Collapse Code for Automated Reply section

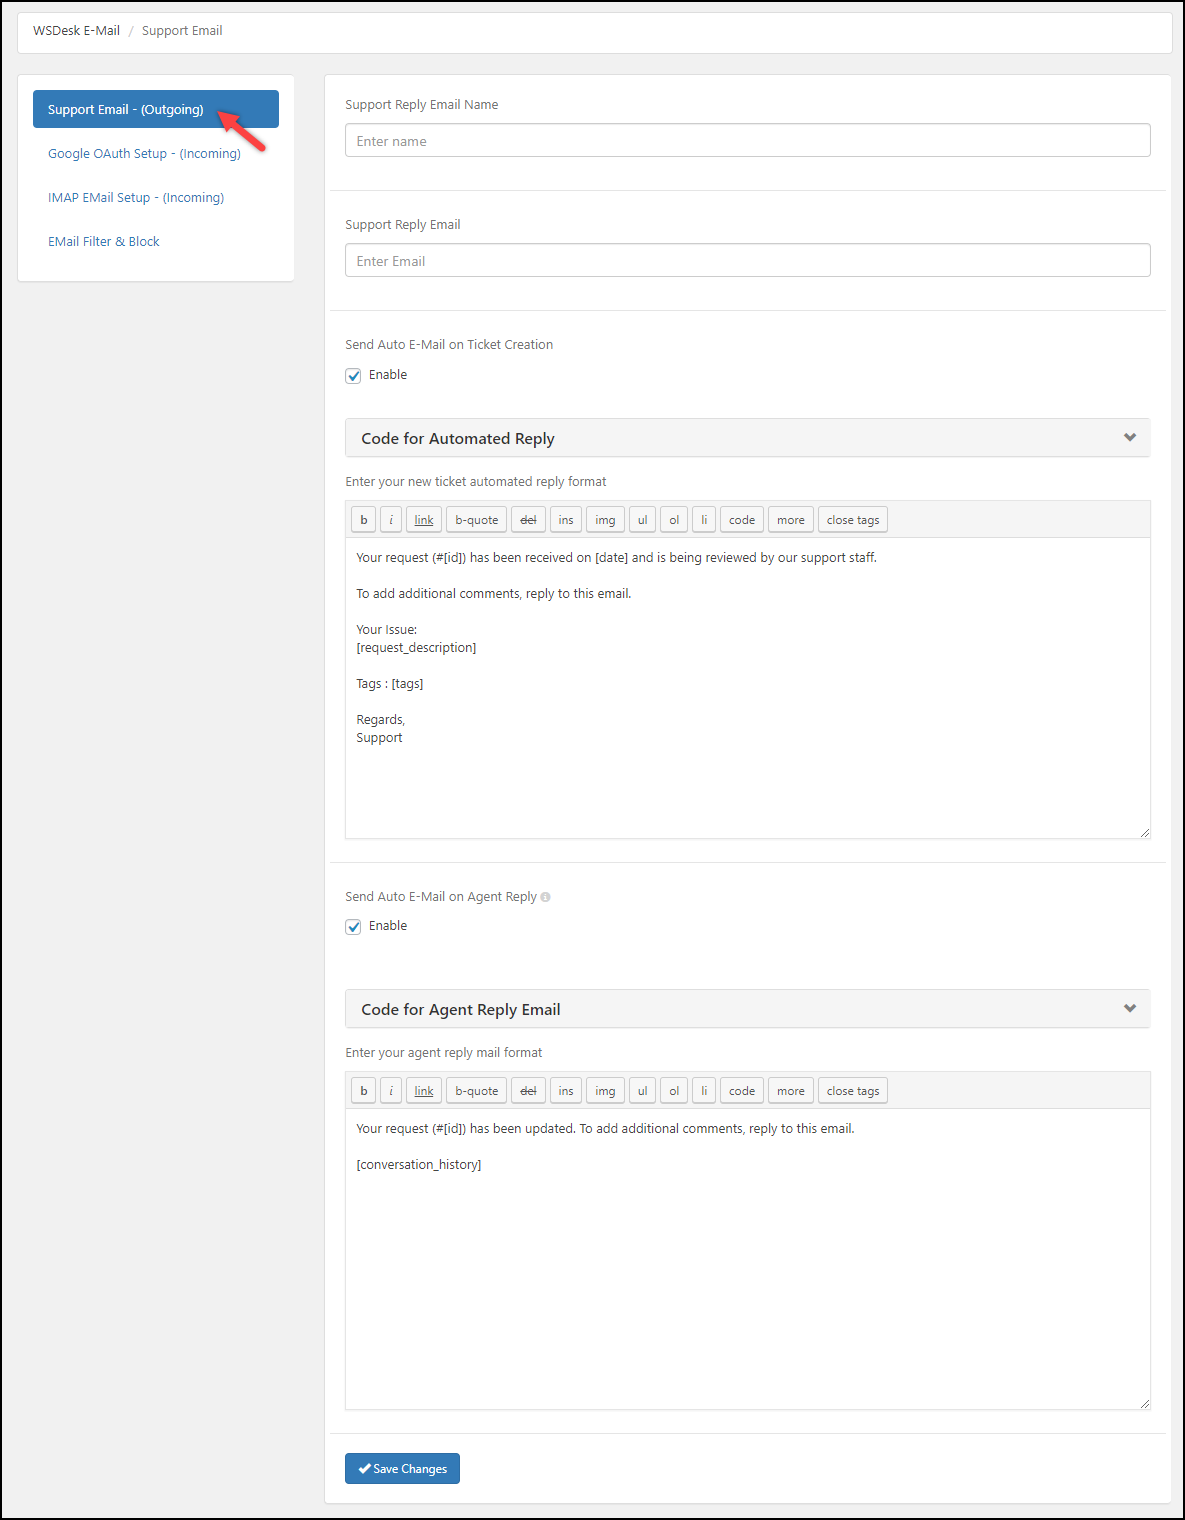[1130, 438]
